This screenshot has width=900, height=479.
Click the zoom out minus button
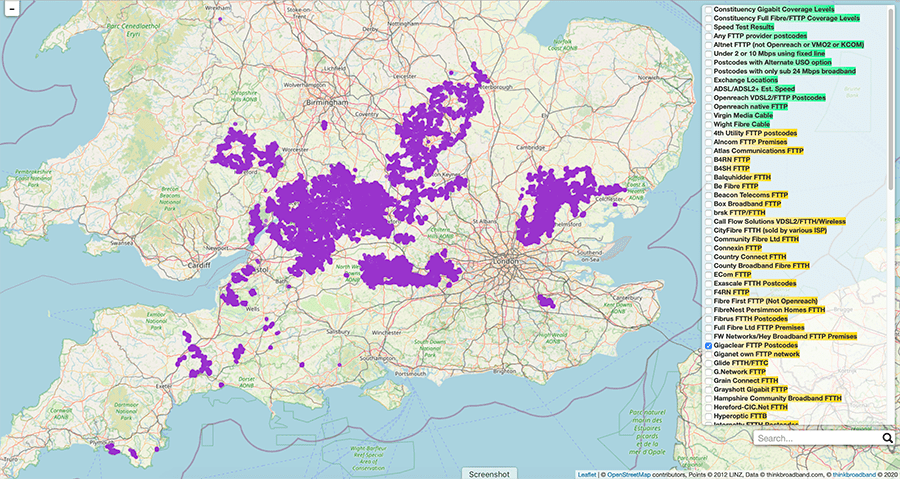(11, 9)
